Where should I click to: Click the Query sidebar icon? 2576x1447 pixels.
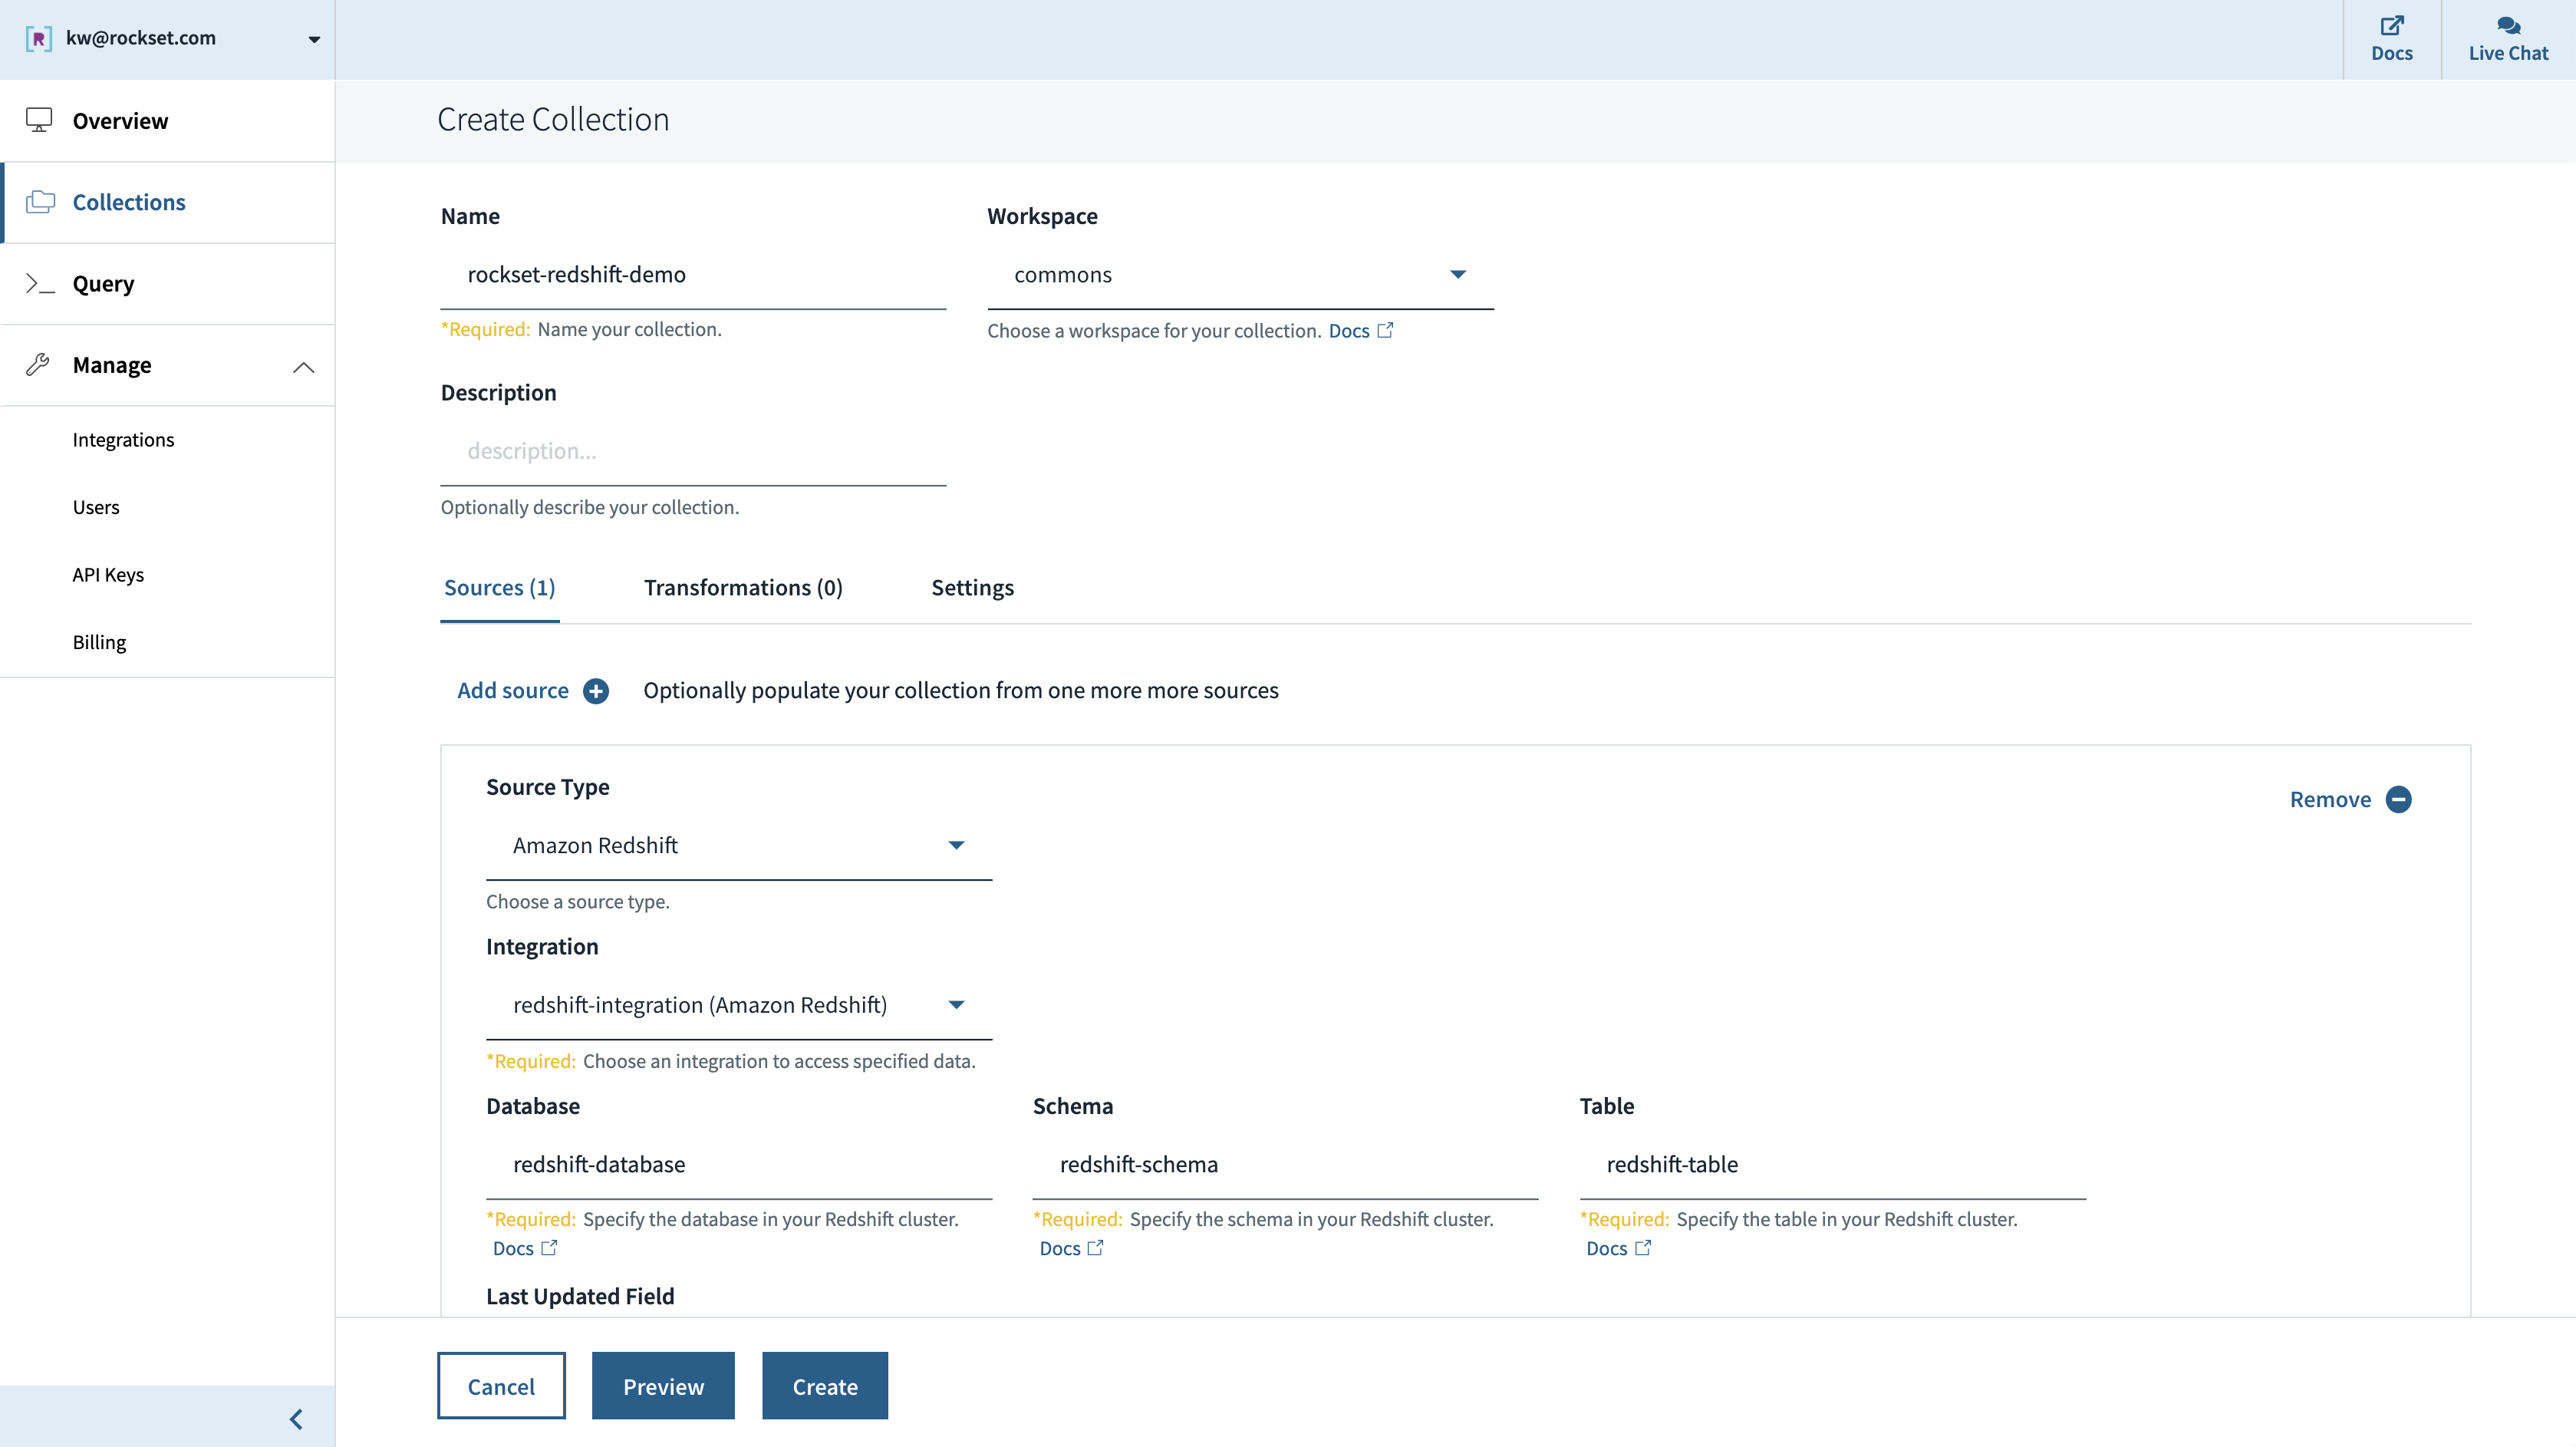pos(39,285)
